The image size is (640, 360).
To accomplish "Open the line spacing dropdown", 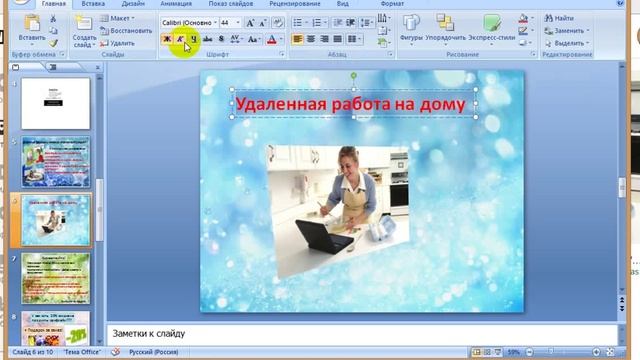I will (x=366, y=22).
